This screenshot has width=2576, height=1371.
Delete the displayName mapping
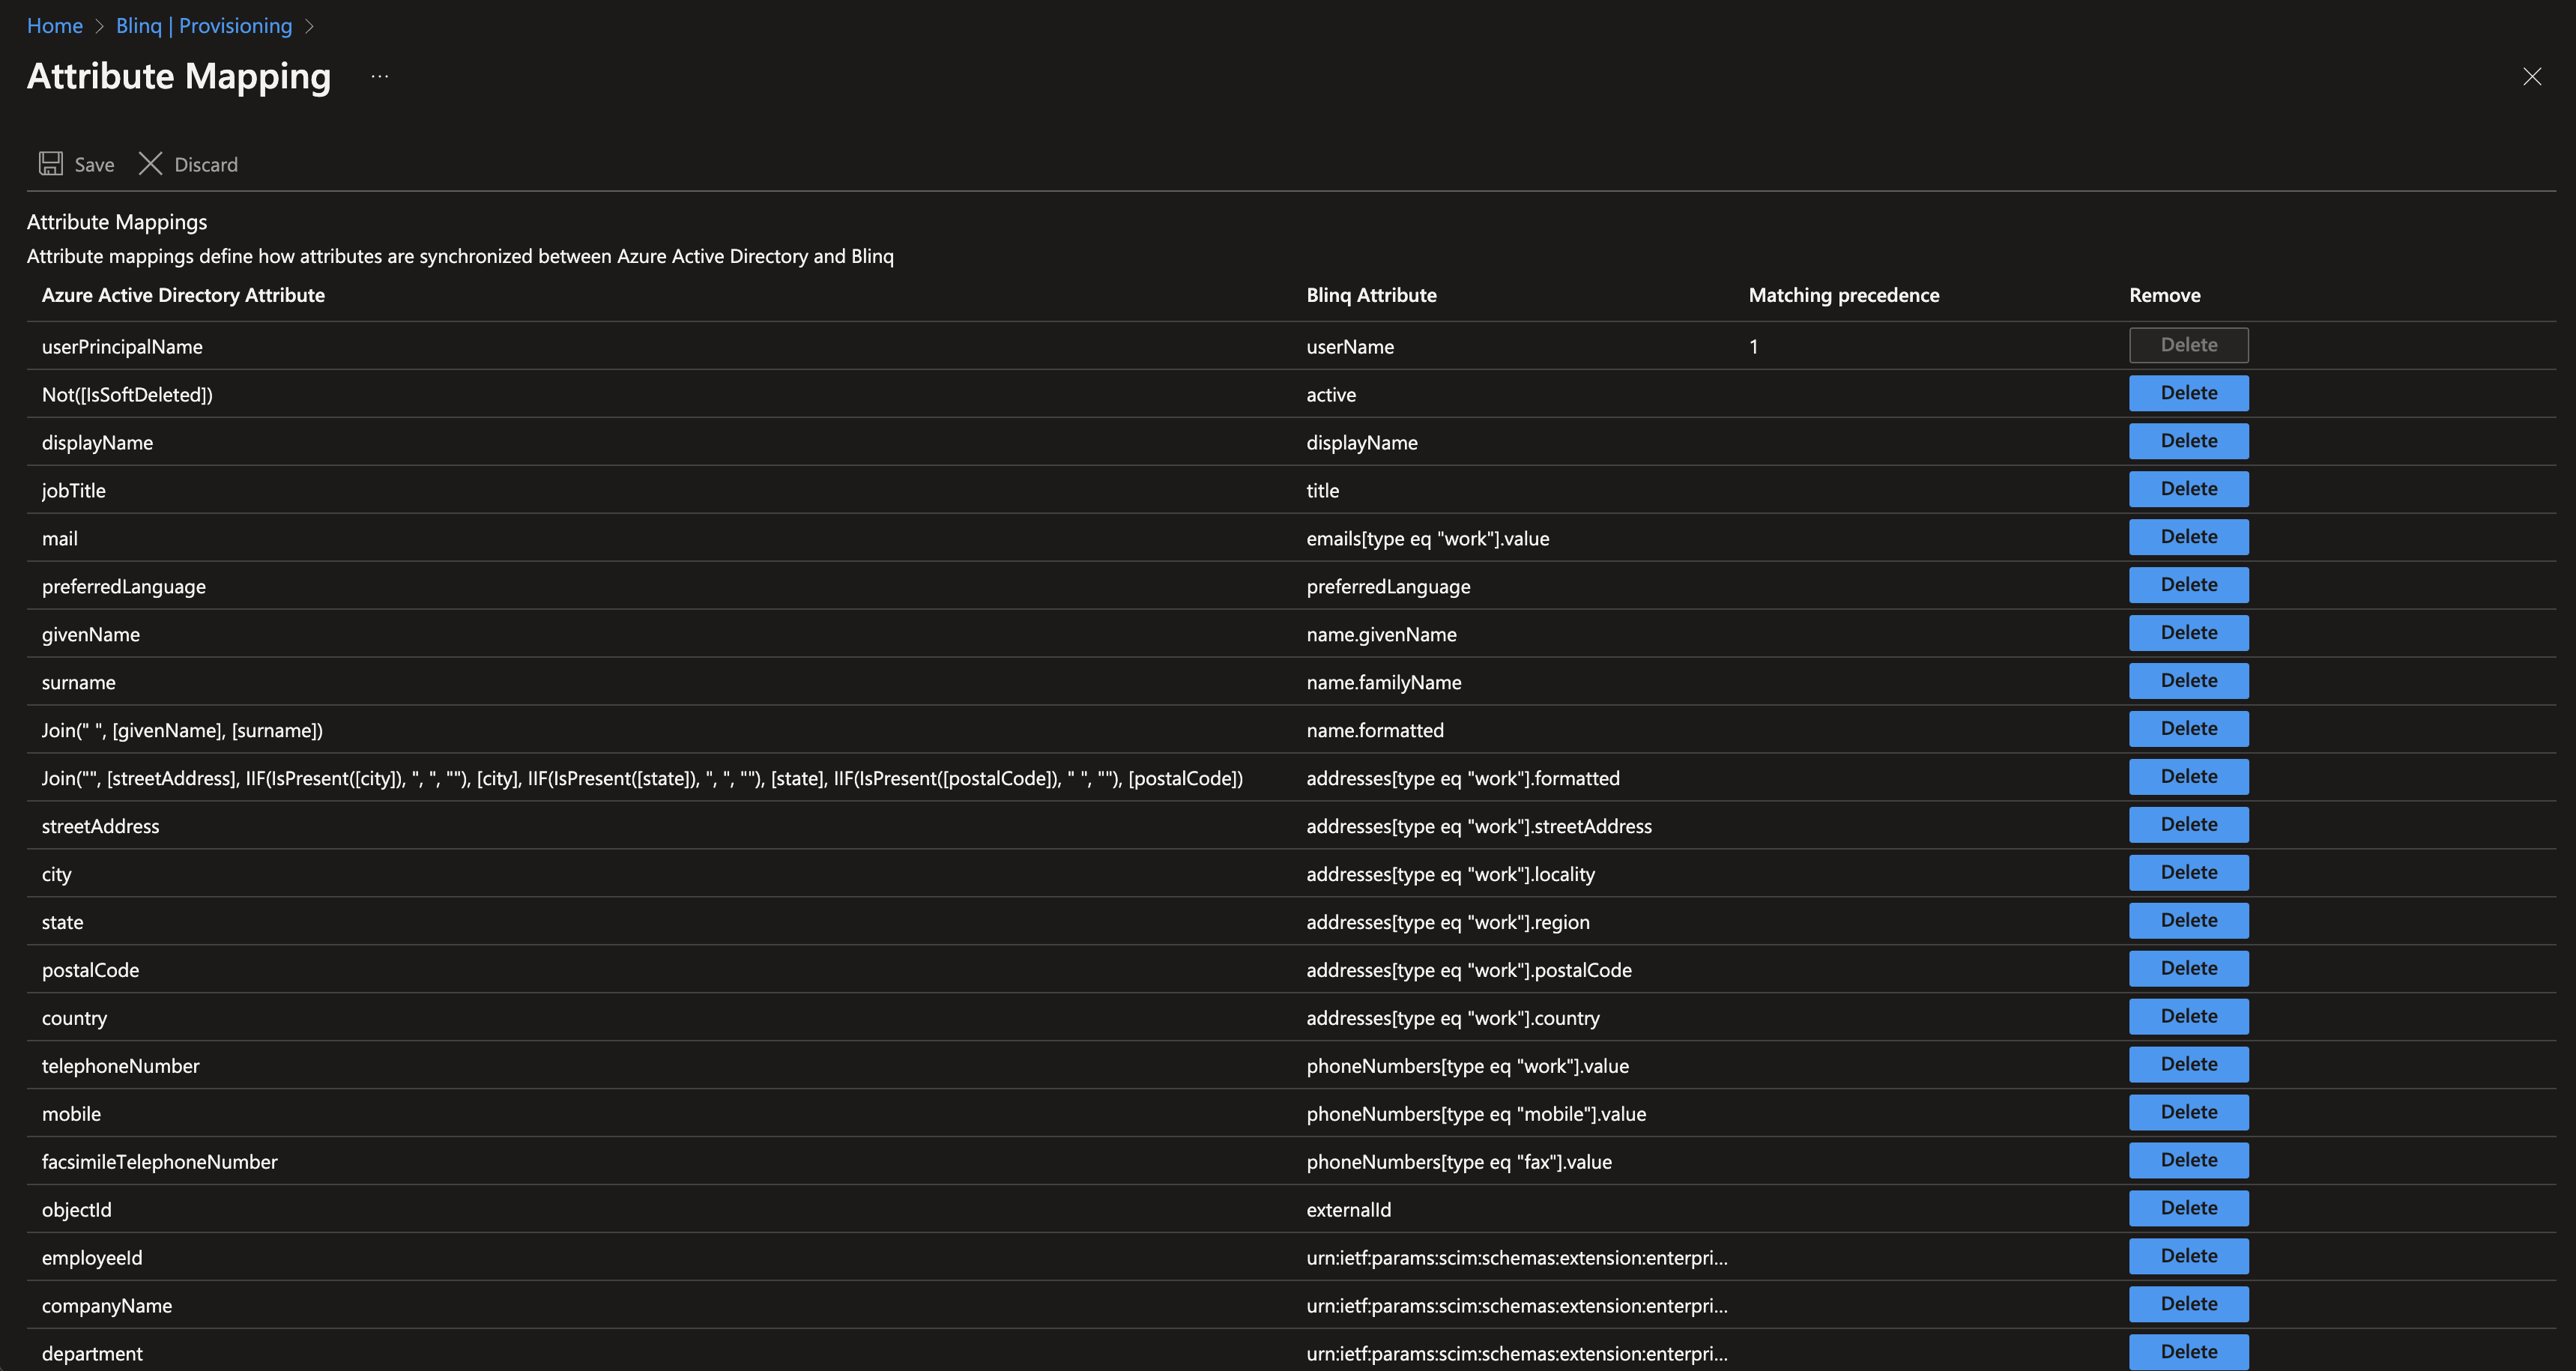pos(2188,441)
